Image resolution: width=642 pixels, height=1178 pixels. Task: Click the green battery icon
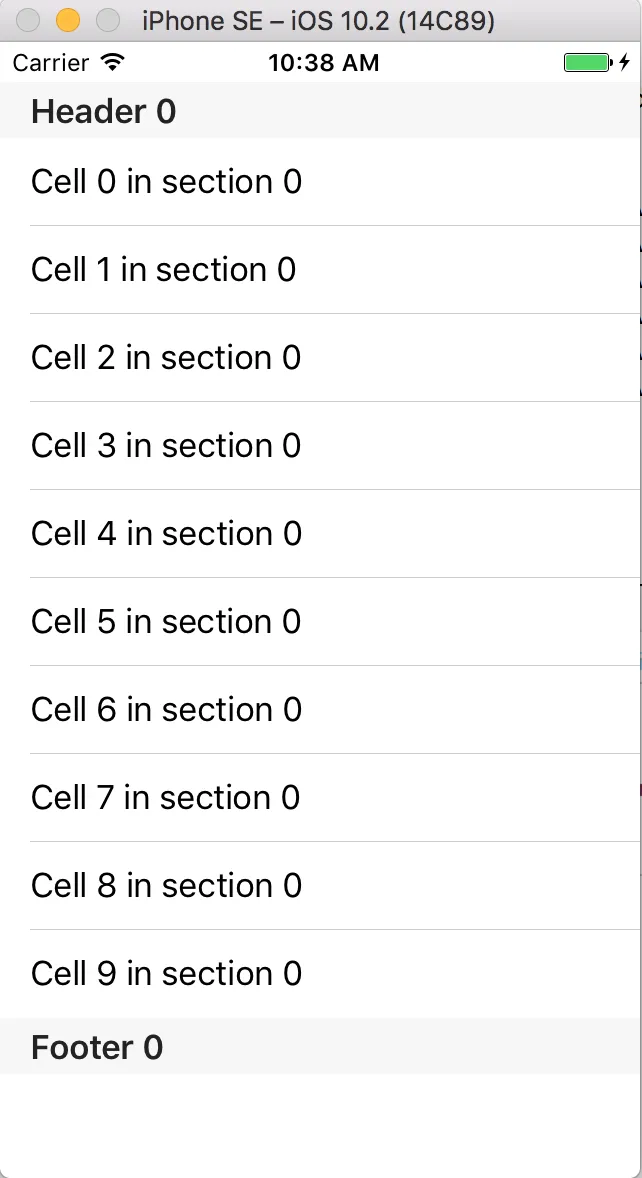pos(587,63)
